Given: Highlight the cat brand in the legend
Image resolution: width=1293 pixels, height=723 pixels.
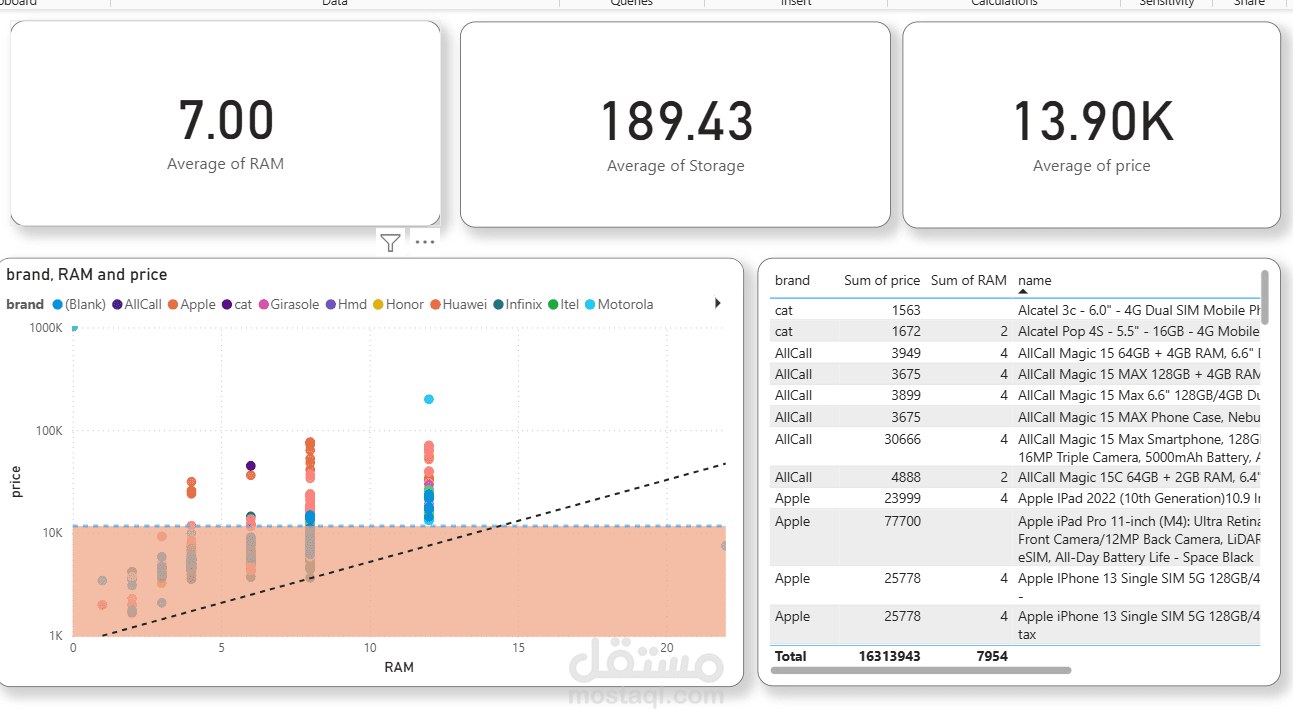Looking at the screenshot, I should (x=237, y=304).
